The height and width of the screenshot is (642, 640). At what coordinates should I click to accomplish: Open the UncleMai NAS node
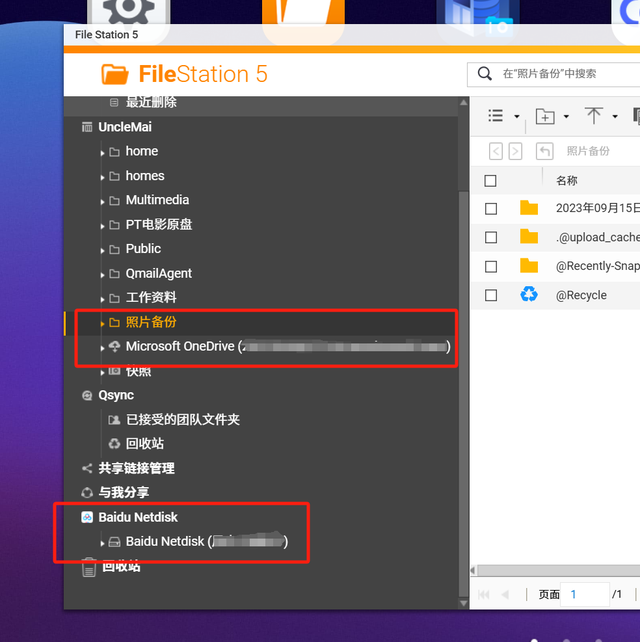click(125, 127)
